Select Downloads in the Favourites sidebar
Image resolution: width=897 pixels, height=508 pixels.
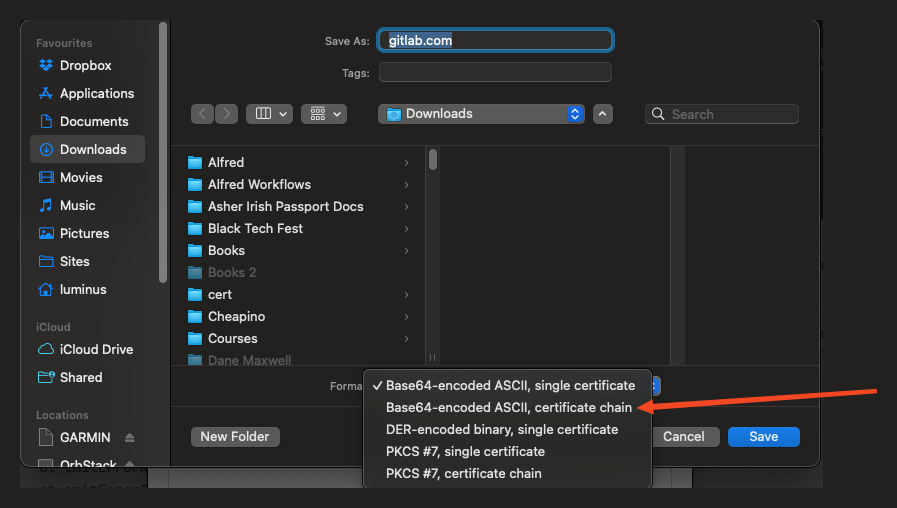click(x=87, y=149)
